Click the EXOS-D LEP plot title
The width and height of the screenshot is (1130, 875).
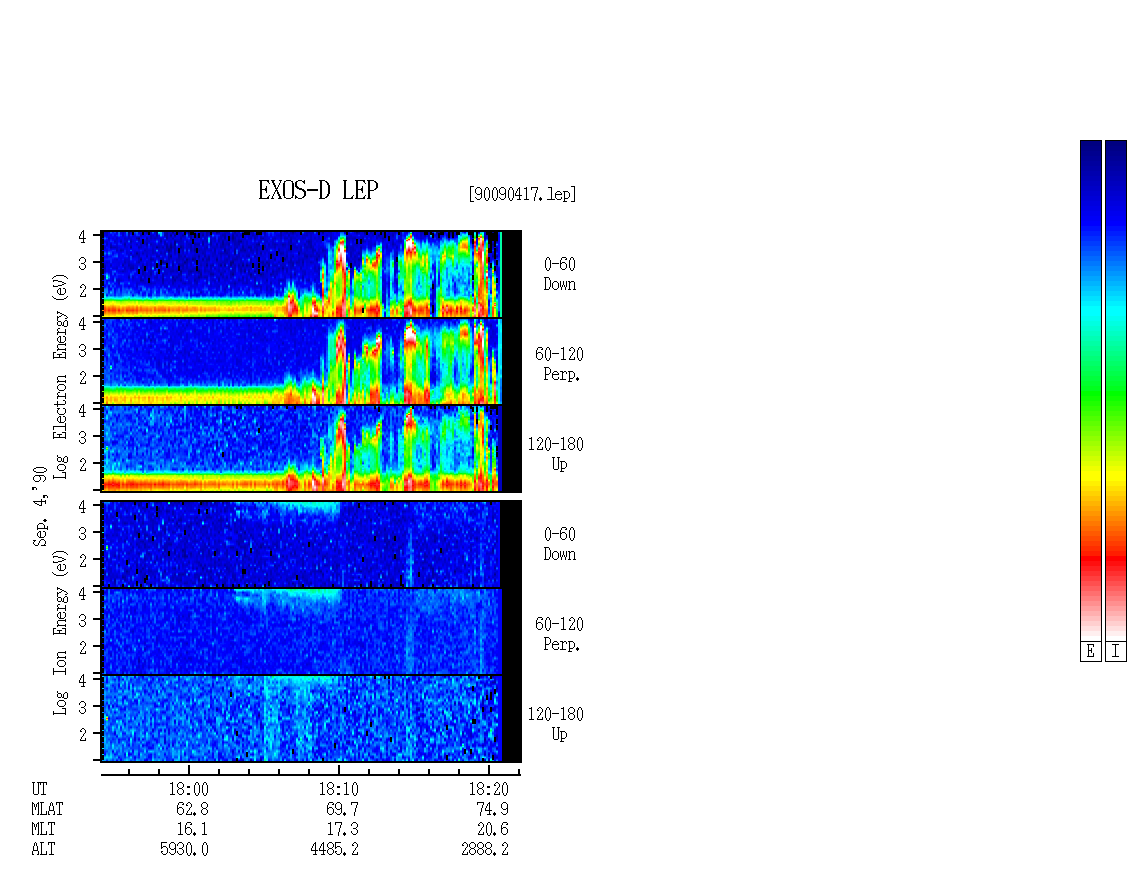click(x=318, y=190)
